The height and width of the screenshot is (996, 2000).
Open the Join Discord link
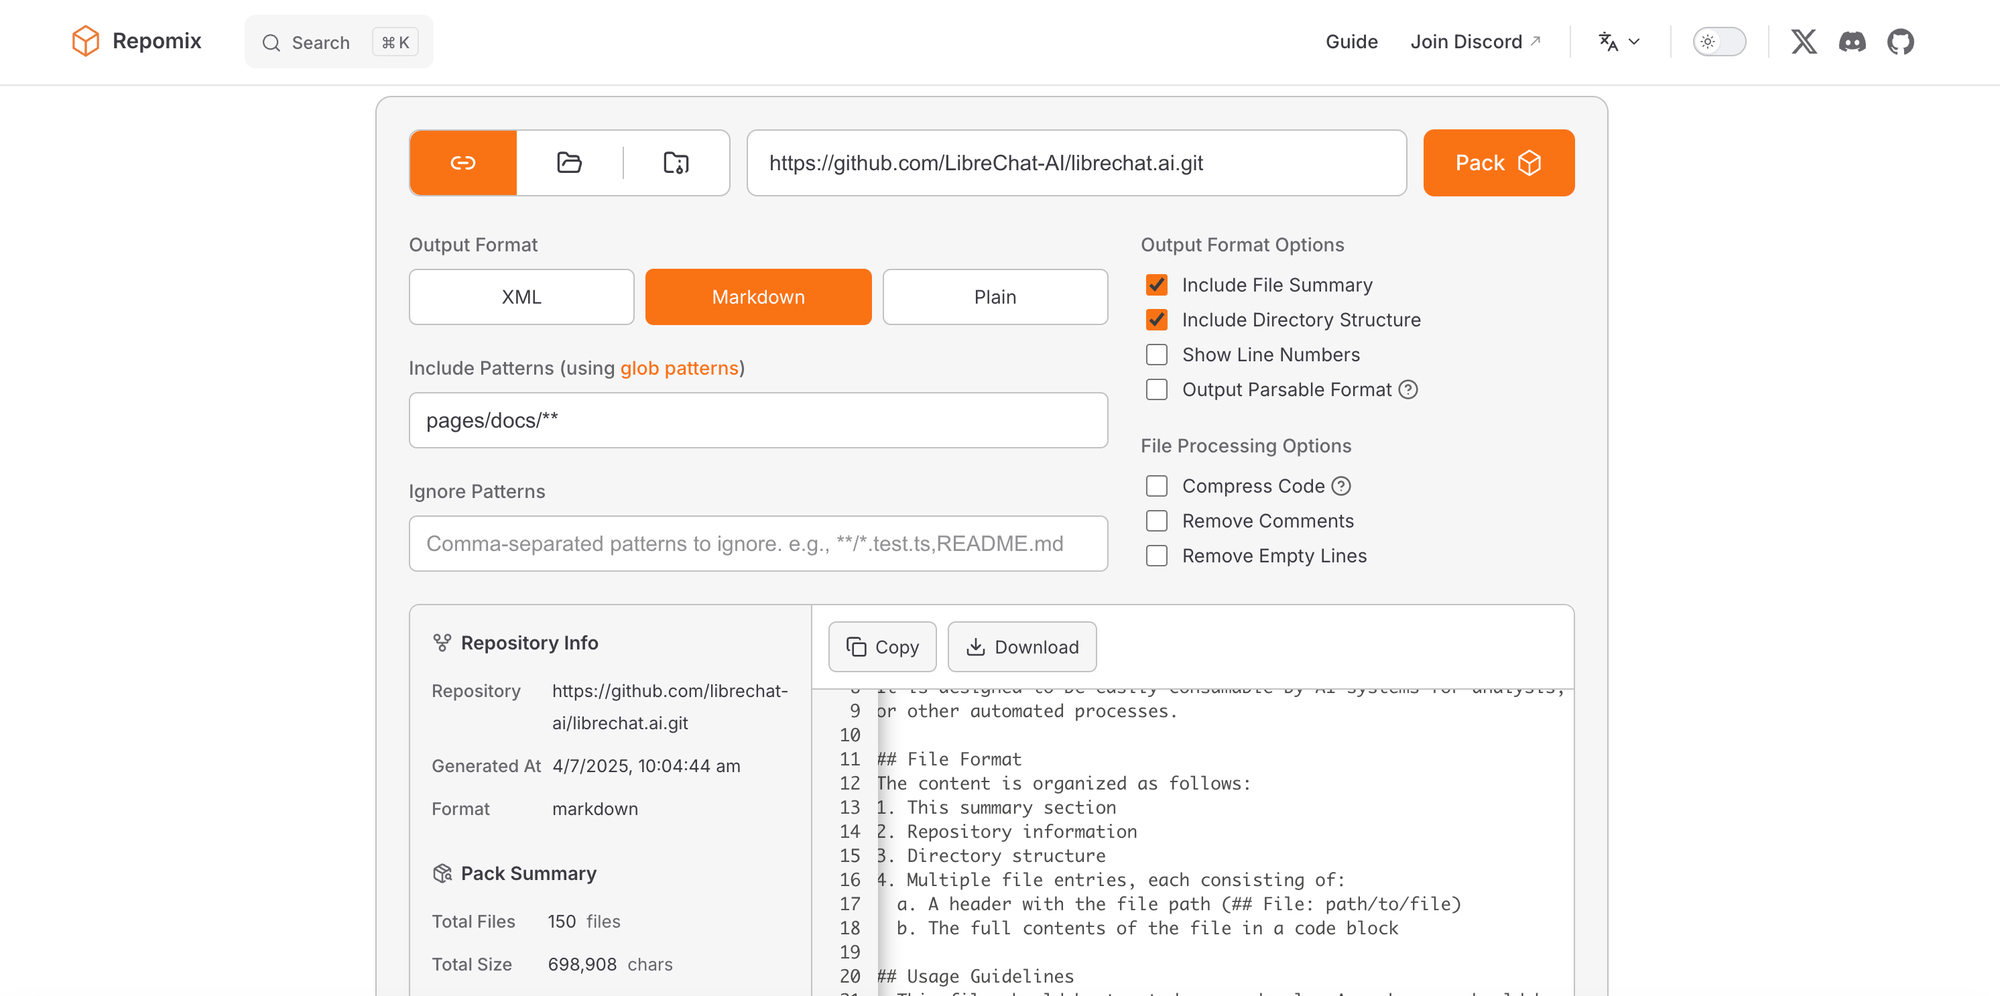click(1475, 42)
